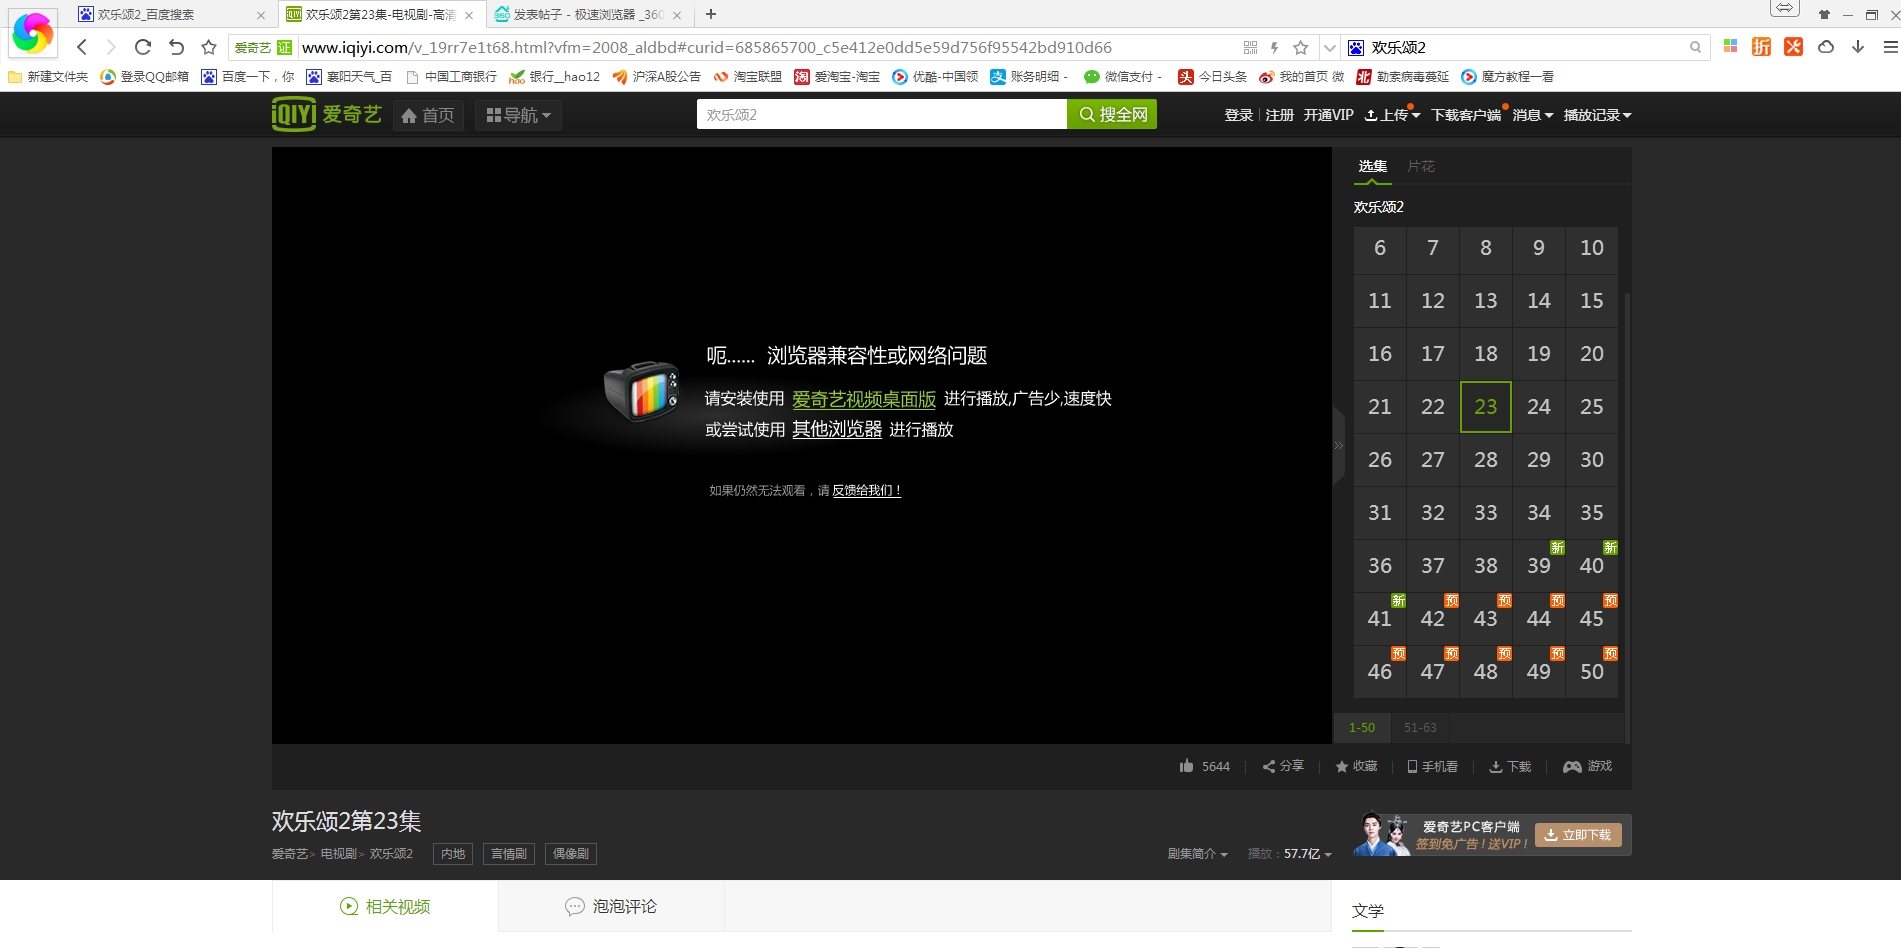Image resolution: width=1901 pixels, height=948 pixels.
Task: Open a new tab with plus button
Action: (711, 14)
